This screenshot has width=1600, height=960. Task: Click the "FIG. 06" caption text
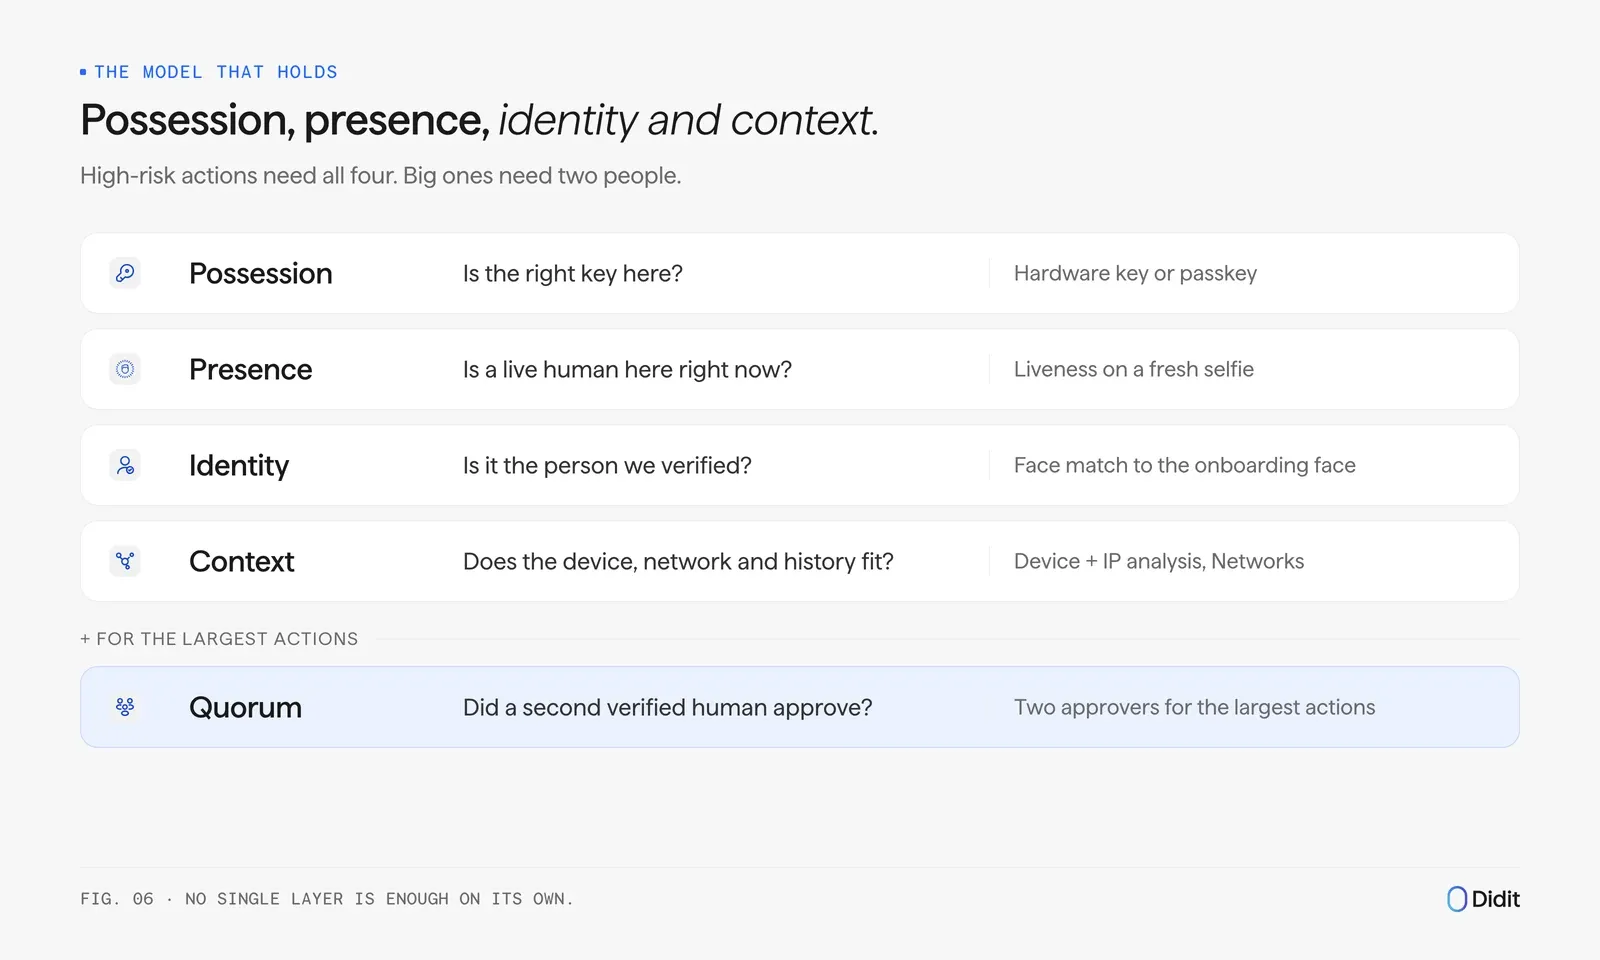tap(327, 899)
